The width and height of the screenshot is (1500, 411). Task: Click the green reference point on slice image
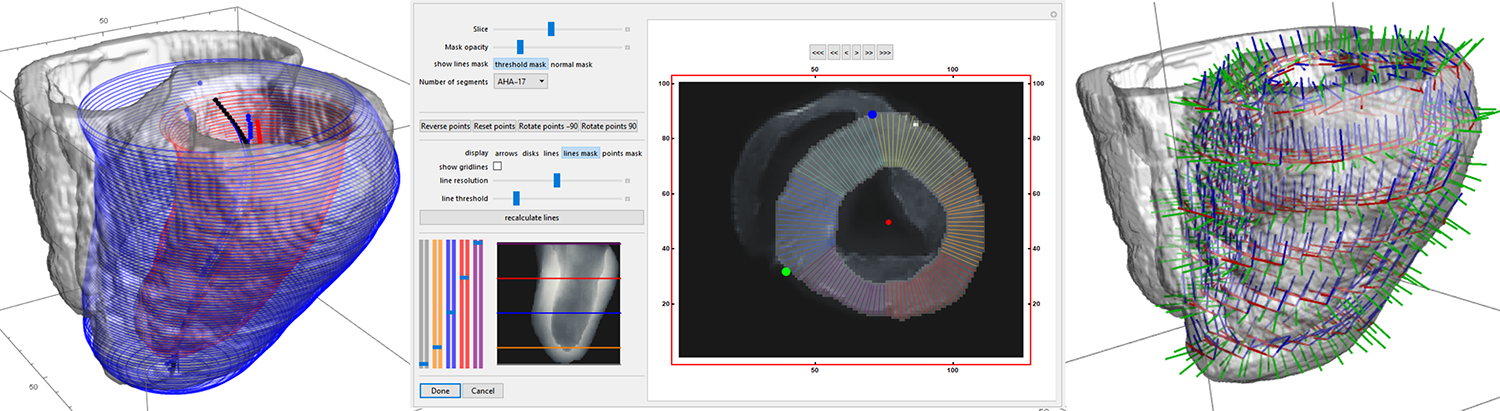click(786, 271)
